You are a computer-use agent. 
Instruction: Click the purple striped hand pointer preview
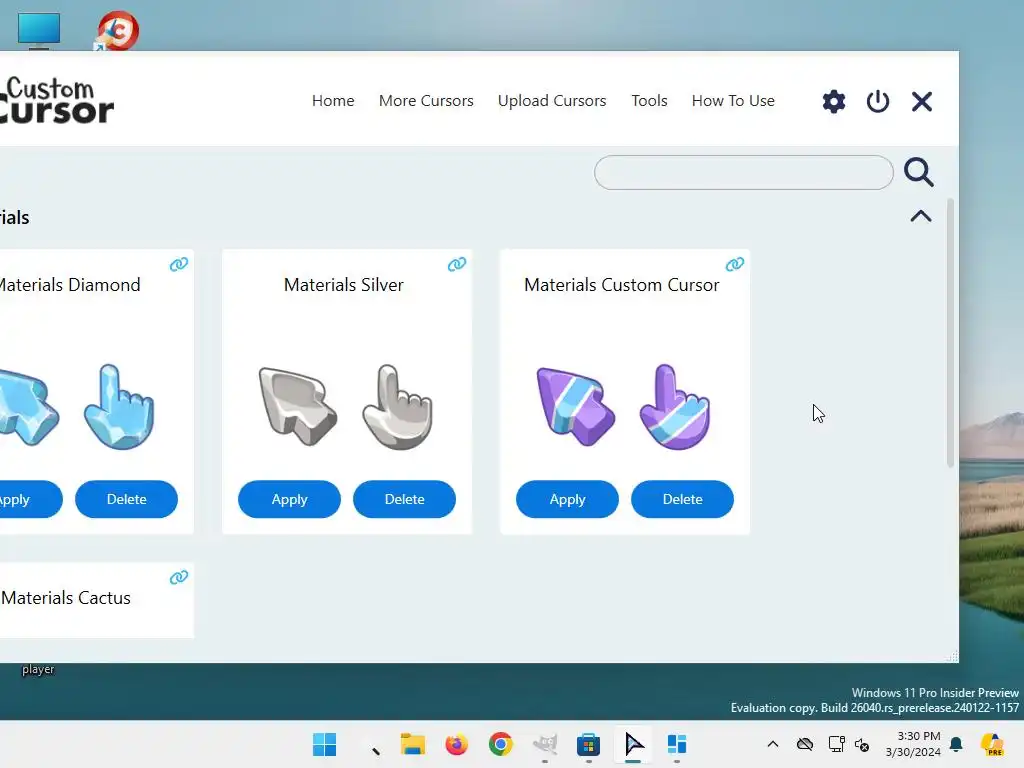pos(675,406)
